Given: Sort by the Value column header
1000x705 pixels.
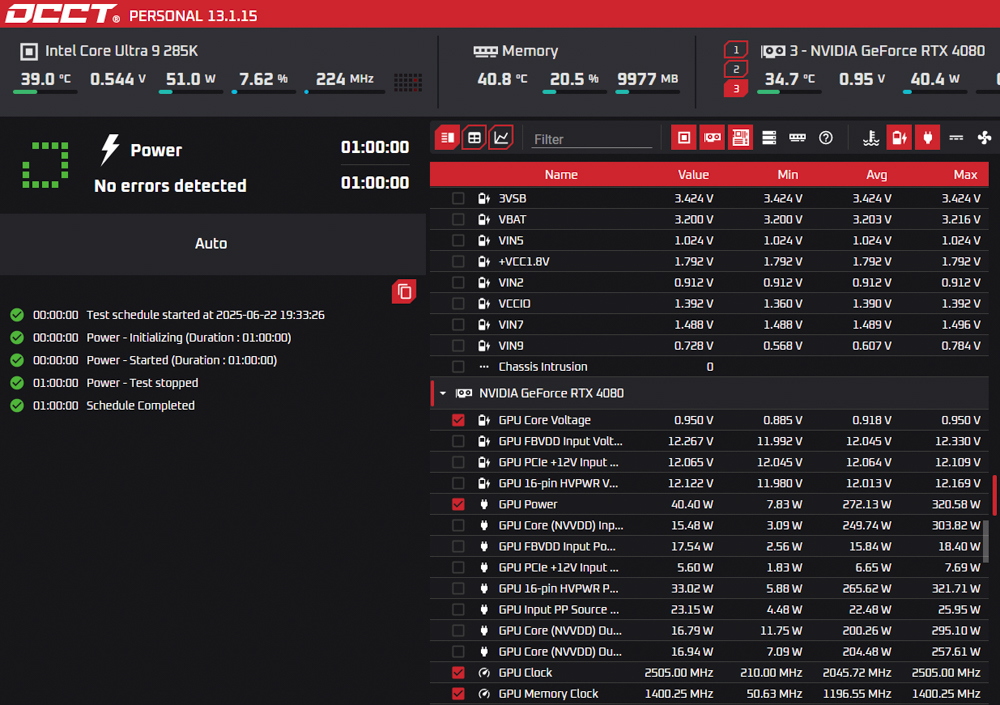Looking at the screenshot, I should pos(693,175).
